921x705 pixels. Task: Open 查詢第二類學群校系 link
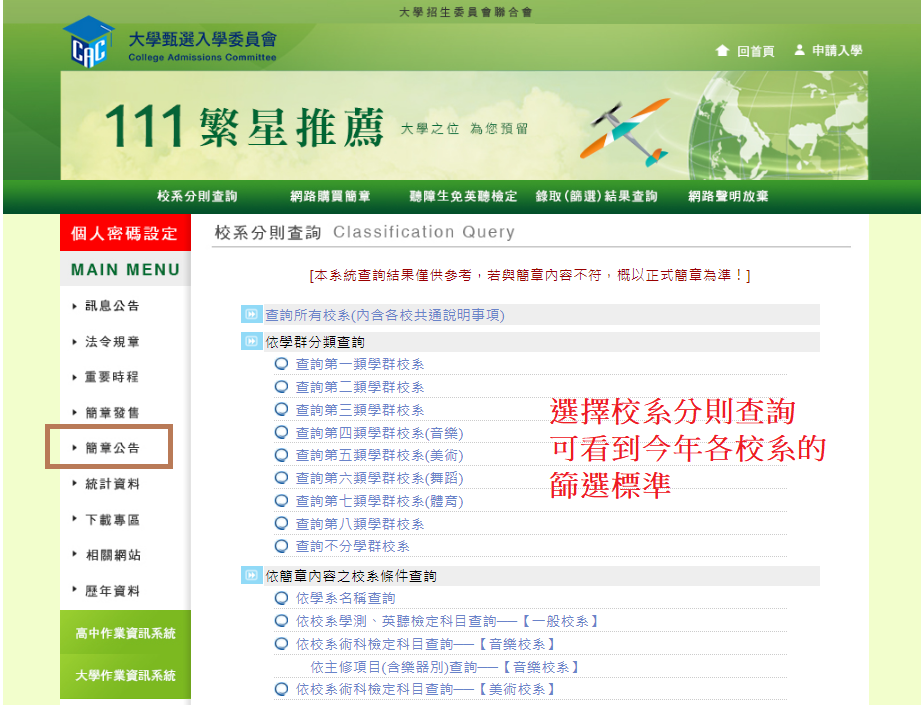pyautogui.click(x=359, y=387)
